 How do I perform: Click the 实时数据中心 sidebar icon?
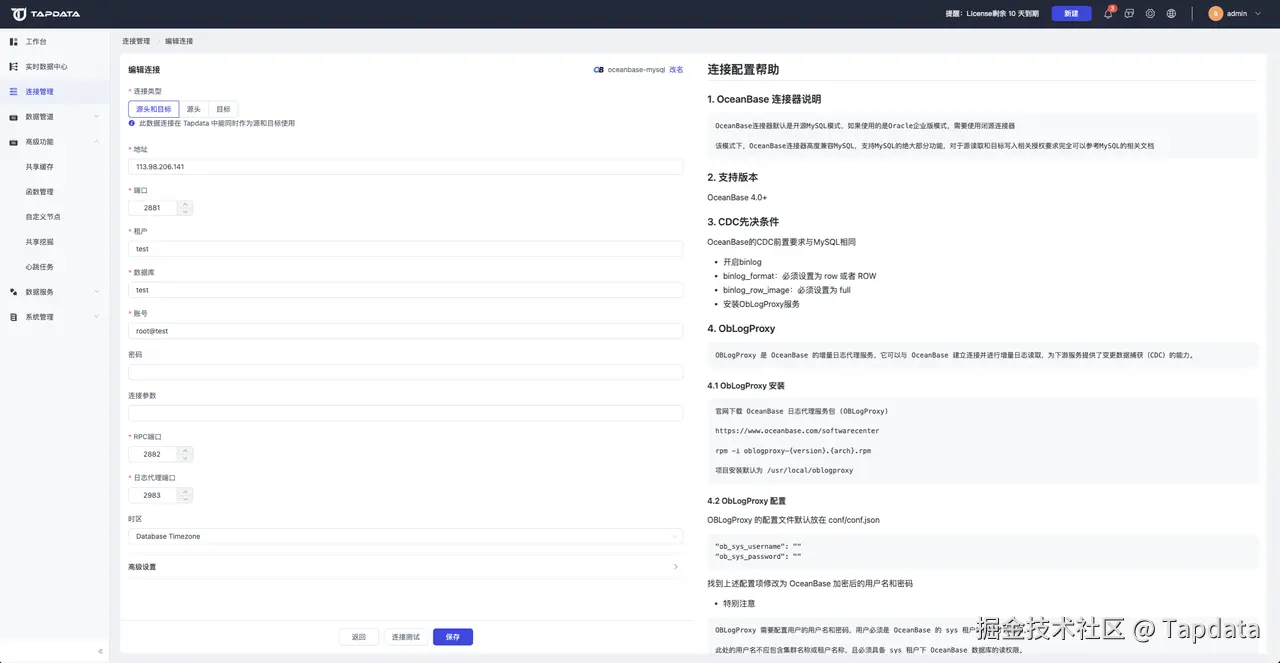coord(14,66)
